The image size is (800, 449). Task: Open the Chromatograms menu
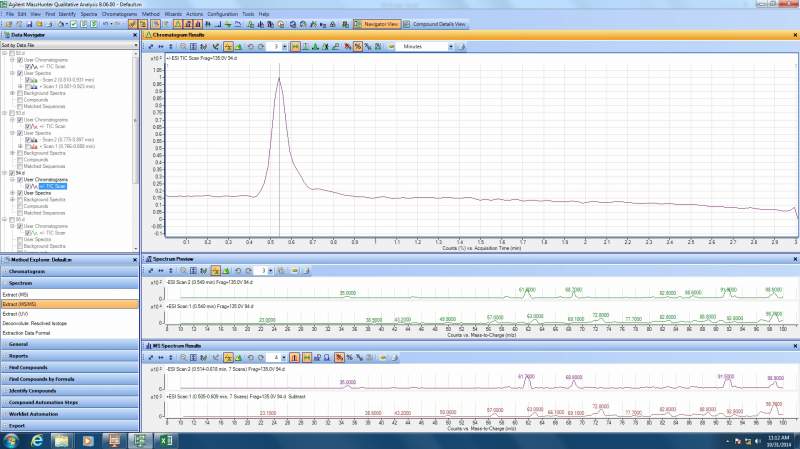coord(119,14)
